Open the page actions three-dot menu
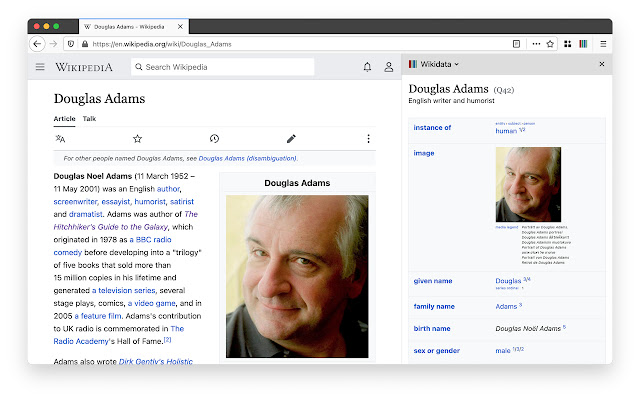The width and height of the screenshot is (640, 400). [x=536, y=44]
